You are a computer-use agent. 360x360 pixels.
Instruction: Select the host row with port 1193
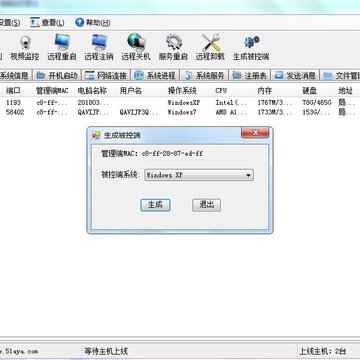(x=180, y=103)
